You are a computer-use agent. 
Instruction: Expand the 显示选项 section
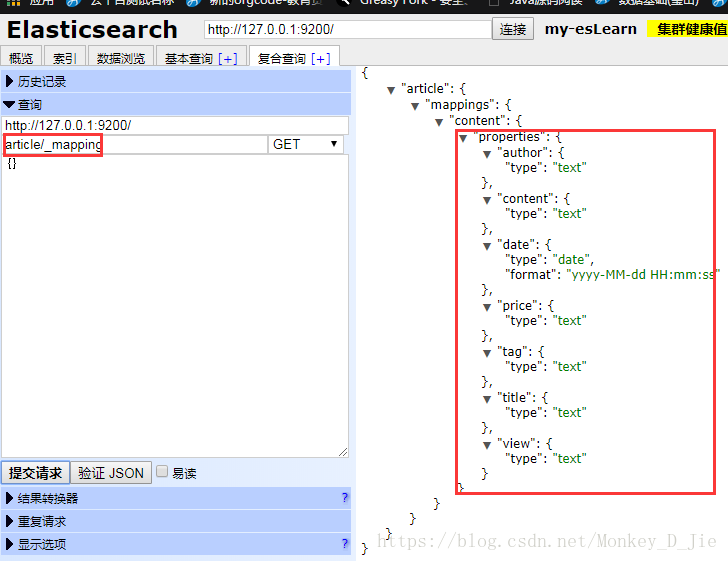(176, 544)
